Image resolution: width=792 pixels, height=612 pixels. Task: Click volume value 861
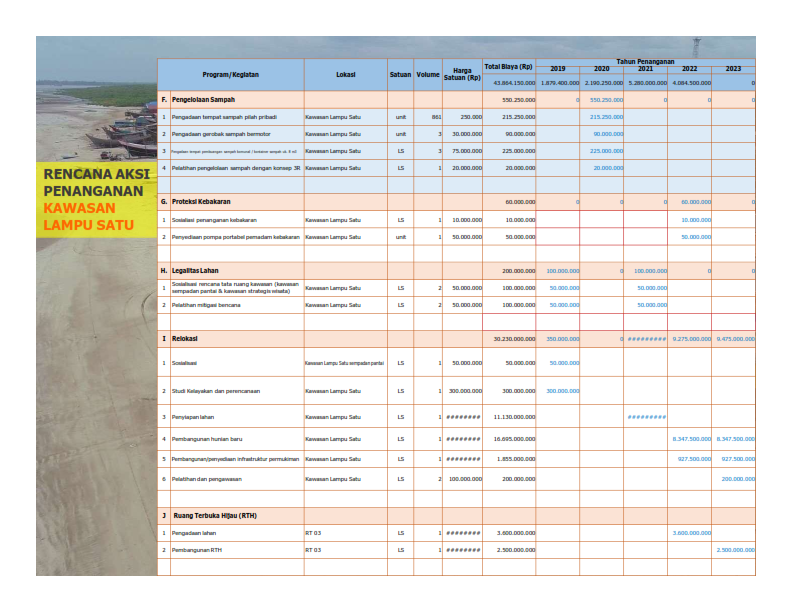[436, 117]
